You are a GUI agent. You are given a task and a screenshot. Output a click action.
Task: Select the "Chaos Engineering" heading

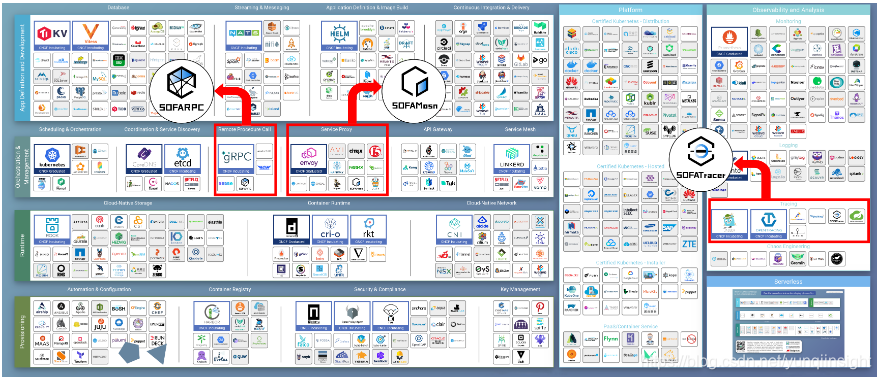point(788,246)
